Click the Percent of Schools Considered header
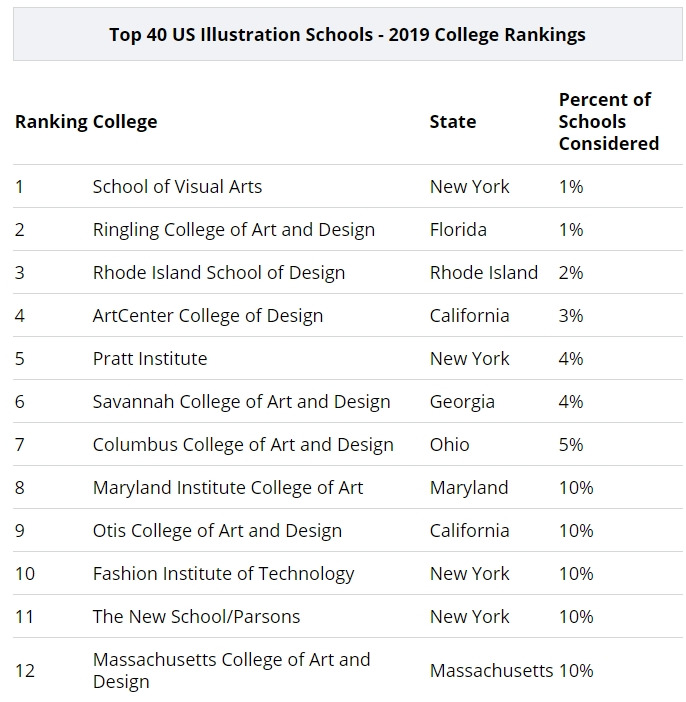Image resolution: width=686 pixels, height=702 pixels. (x=608, y=122)
